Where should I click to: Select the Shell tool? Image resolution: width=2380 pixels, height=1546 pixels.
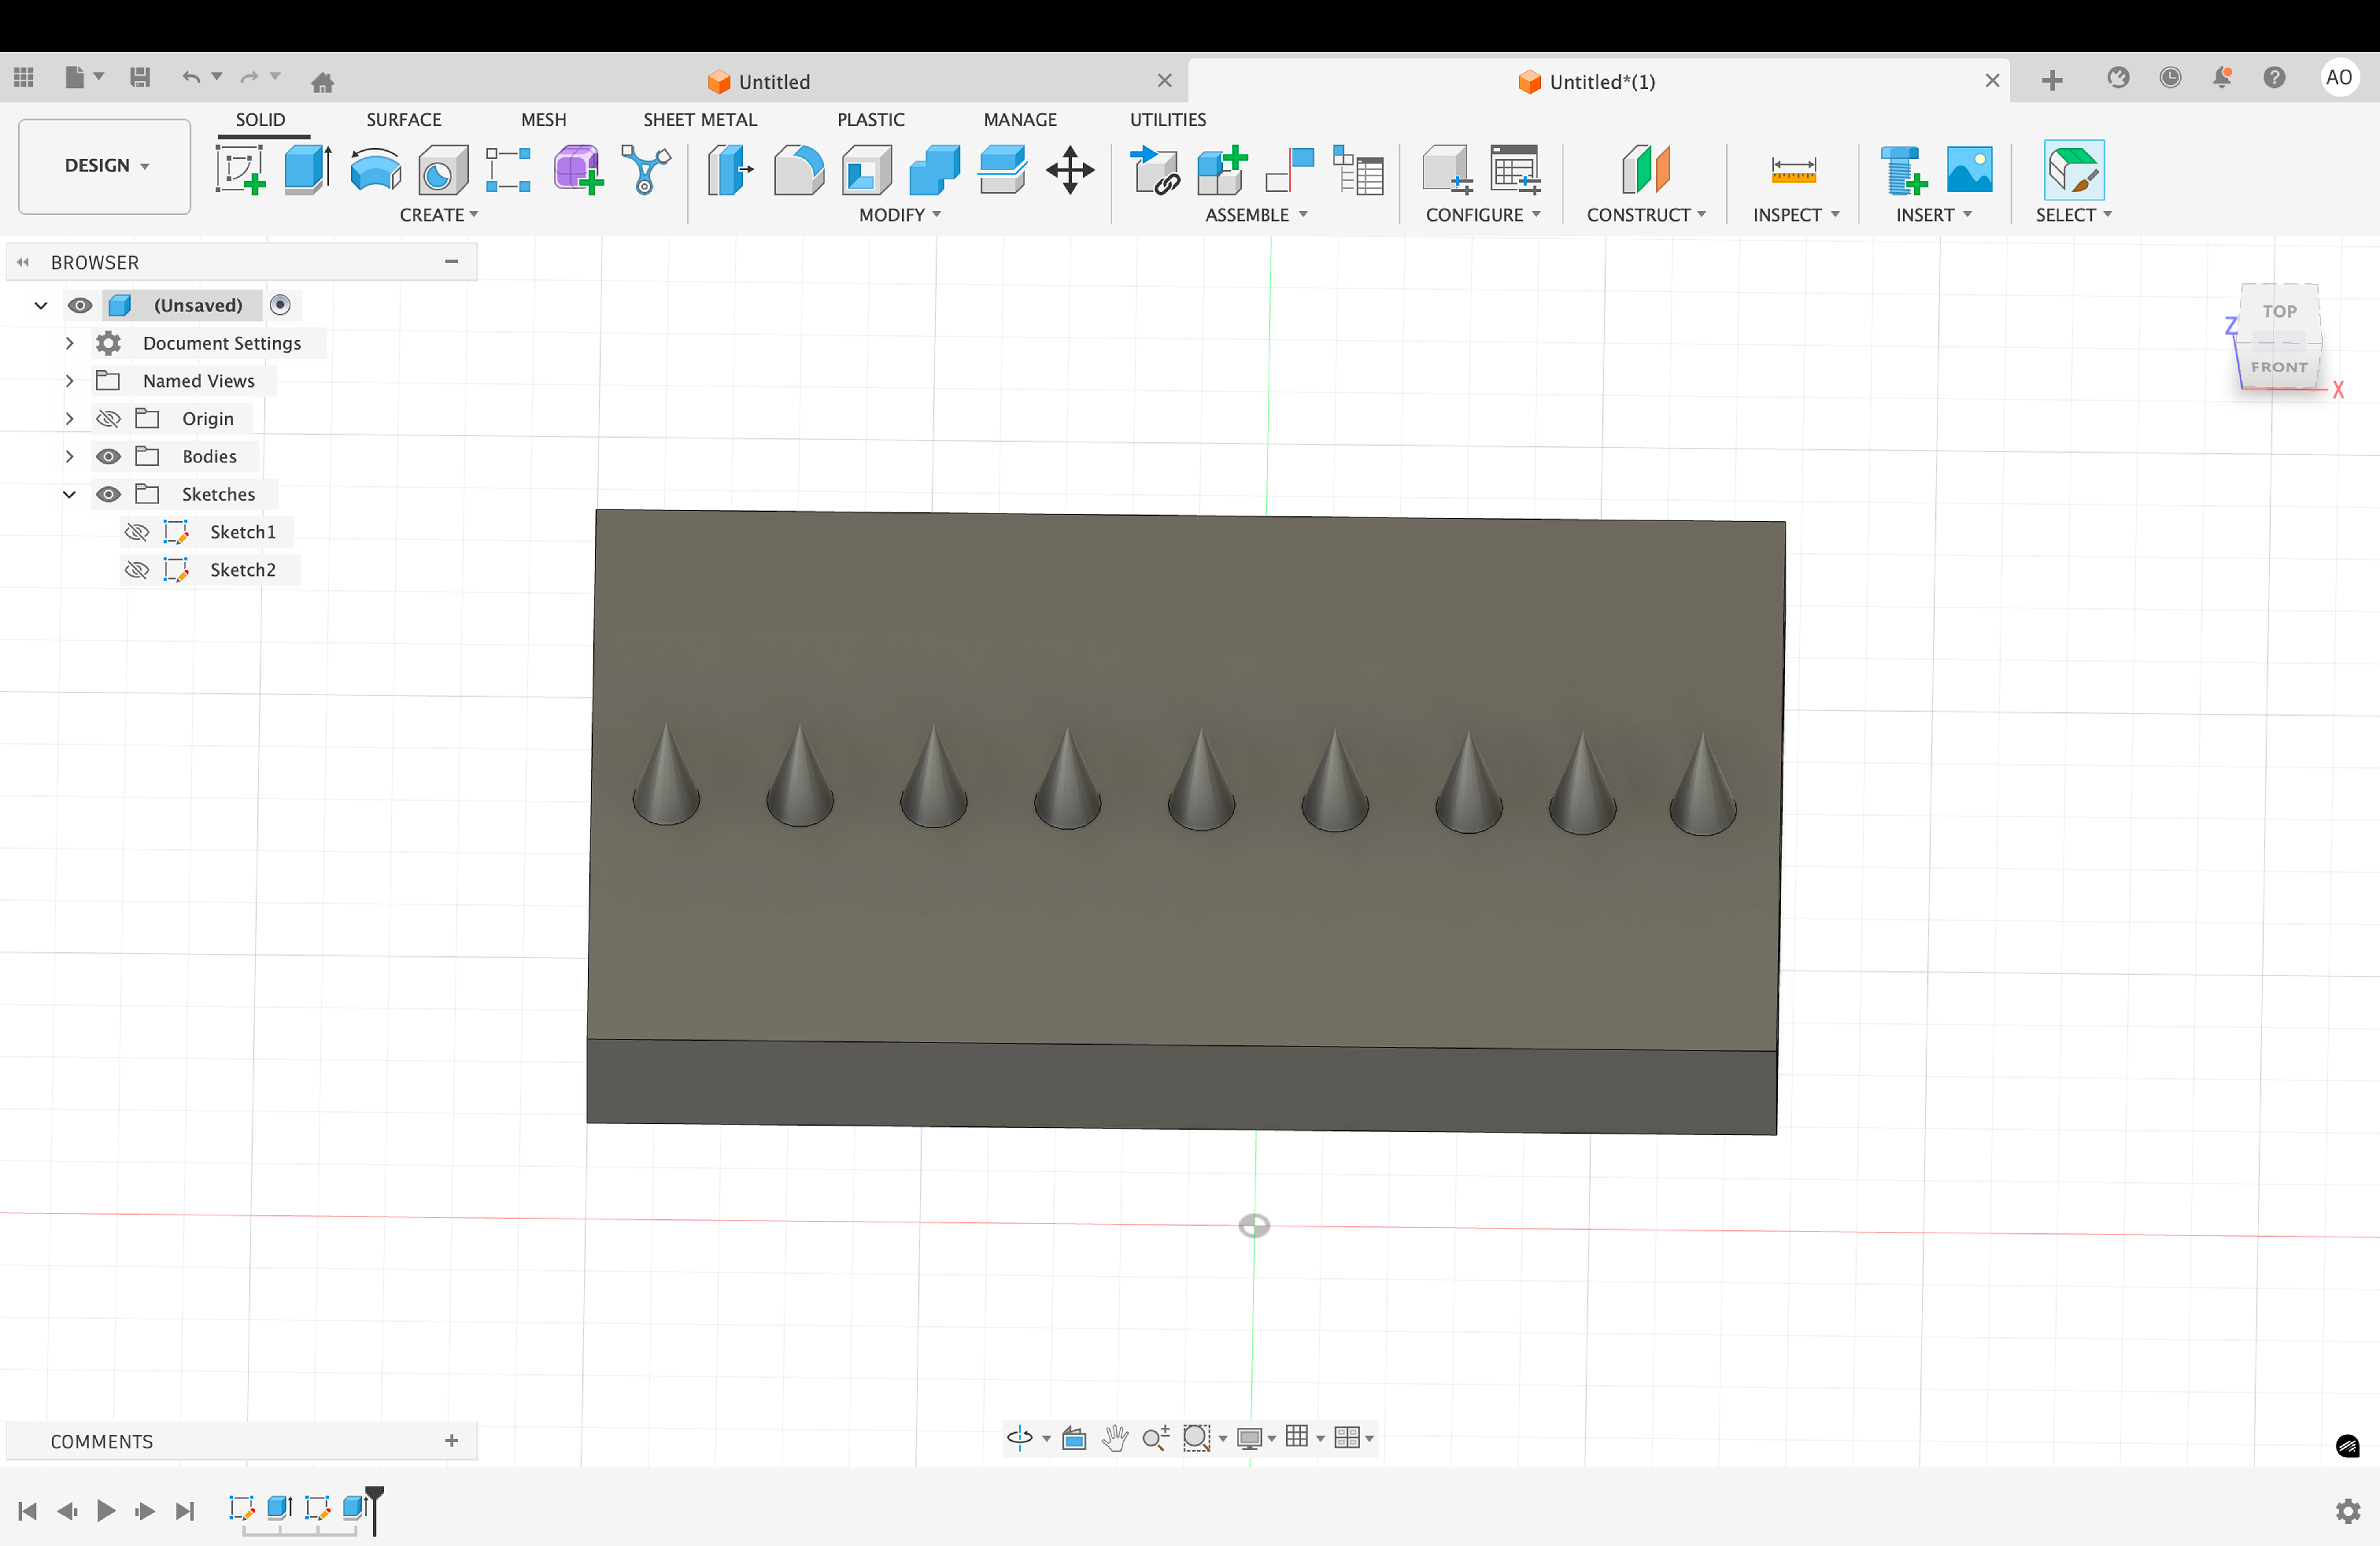click(x=866, y=170)
